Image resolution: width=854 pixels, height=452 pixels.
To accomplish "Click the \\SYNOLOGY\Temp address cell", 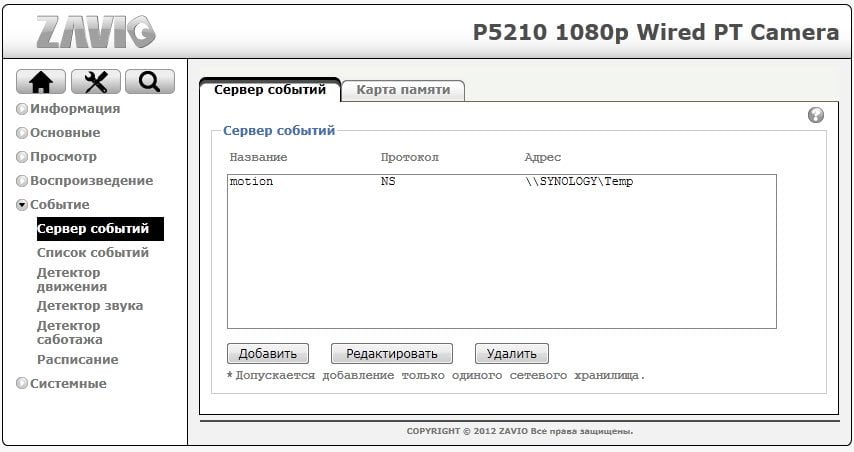I will click(579, 181).
